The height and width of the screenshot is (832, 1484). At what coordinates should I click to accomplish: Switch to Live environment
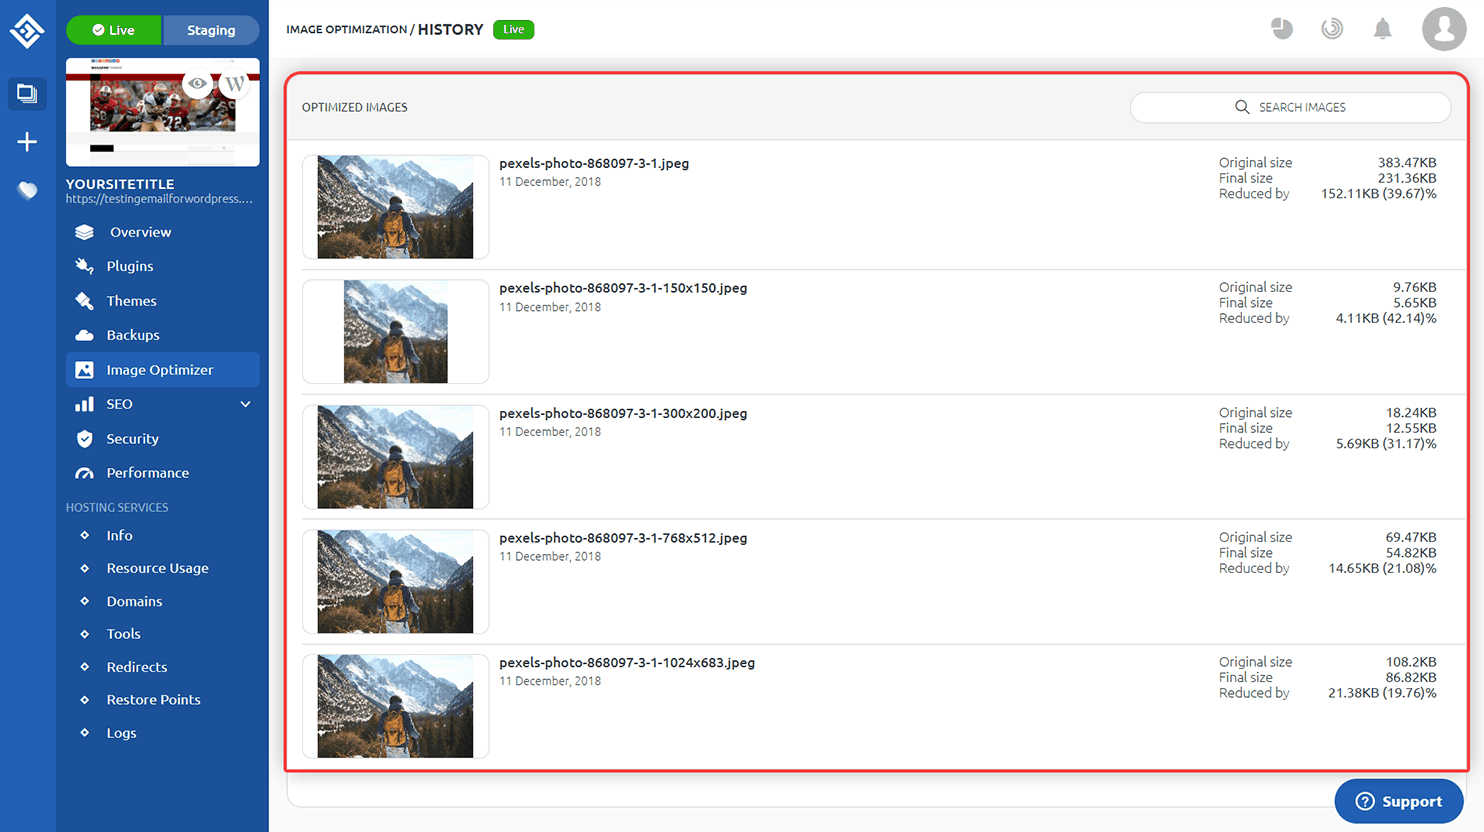(114, 30)
